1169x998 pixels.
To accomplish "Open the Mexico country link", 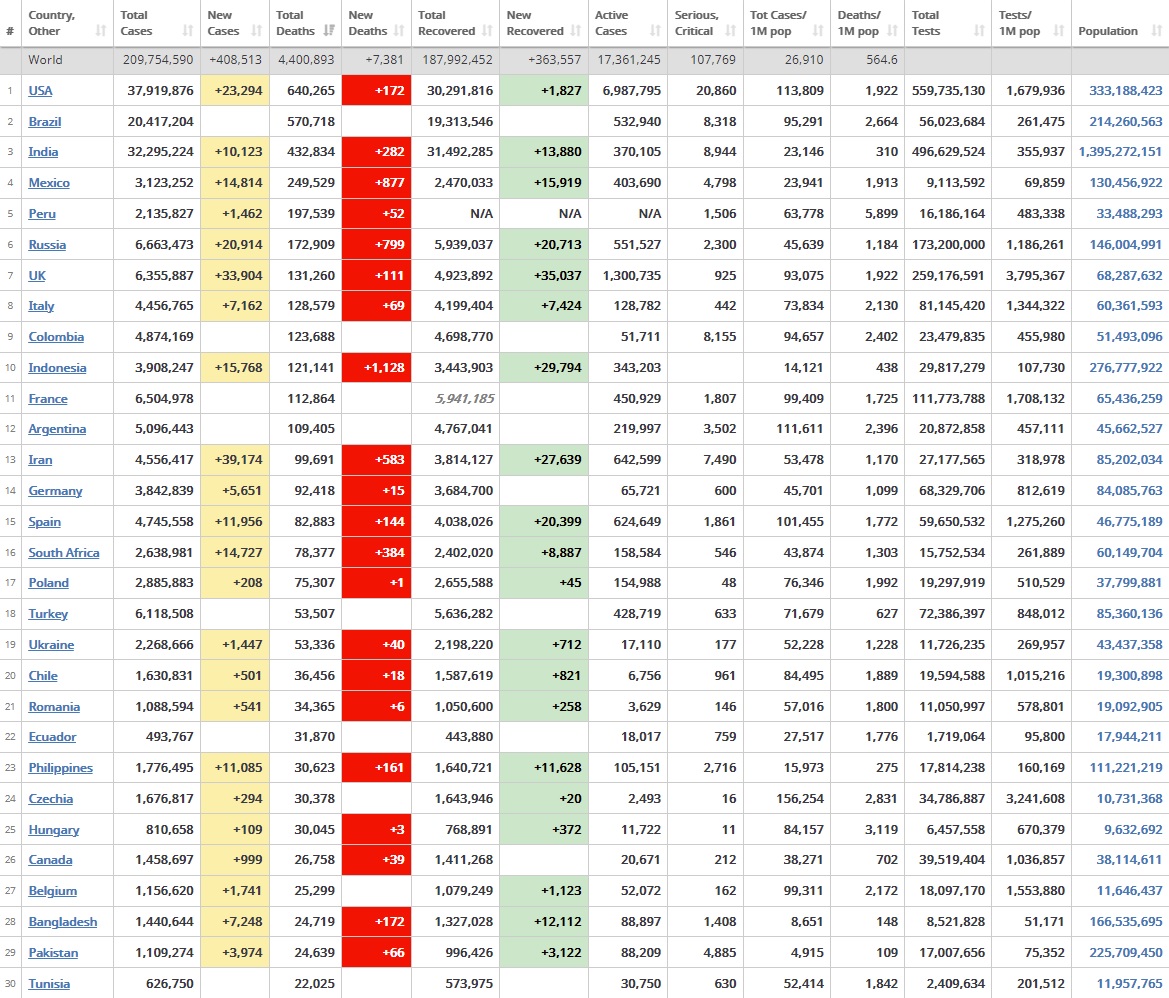I will [49, 183].
